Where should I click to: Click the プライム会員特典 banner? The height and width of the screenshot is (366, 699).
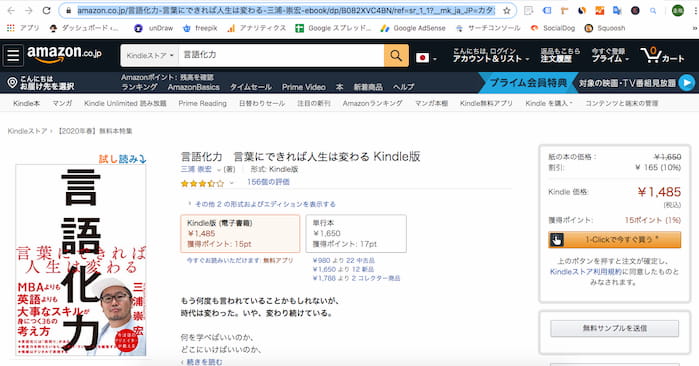click(528, 83)
